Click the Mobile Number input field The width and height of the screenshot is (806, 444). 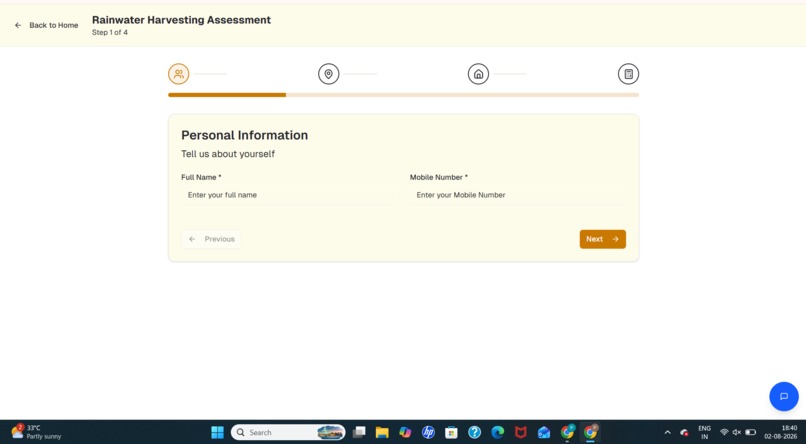518,195
